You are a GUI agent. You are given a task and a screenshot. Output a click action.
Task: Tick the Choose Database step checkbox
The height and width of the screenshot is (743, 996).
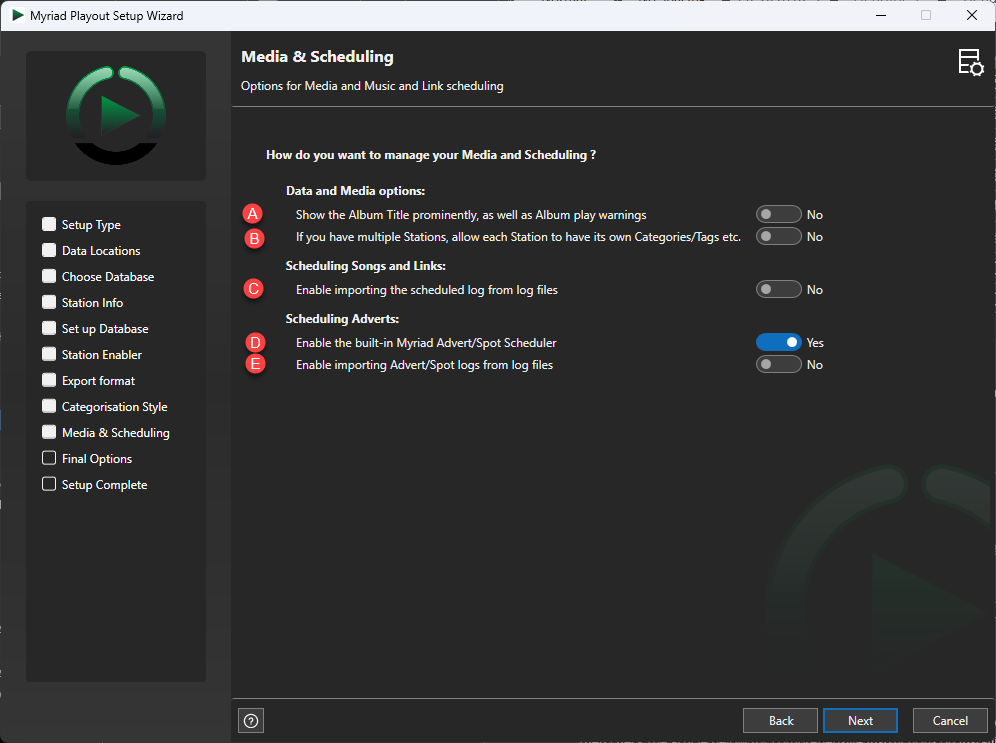(49, 276)
